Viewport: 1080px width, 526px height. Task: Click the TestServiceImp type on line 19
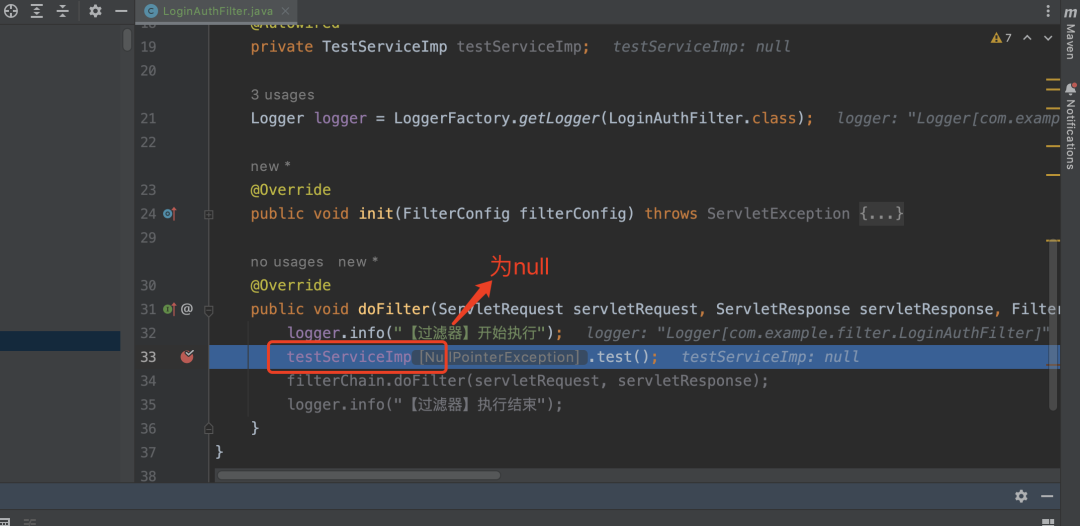click(x=385, y=47)
